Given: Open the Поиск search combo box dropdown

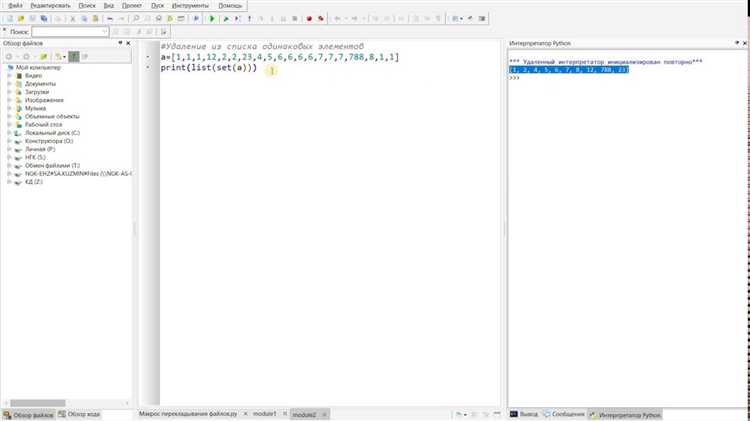Looking at the screenshot, I should 105,32.
